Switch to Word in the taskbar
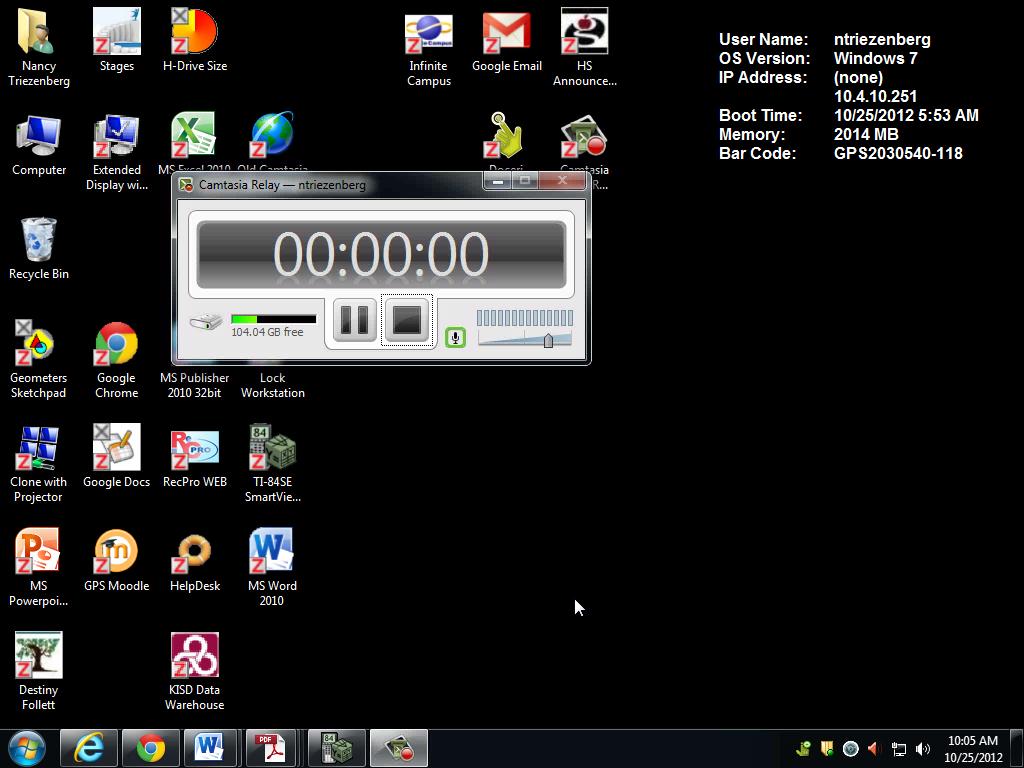The image size is (1024, 768). (x=210, y=748)
